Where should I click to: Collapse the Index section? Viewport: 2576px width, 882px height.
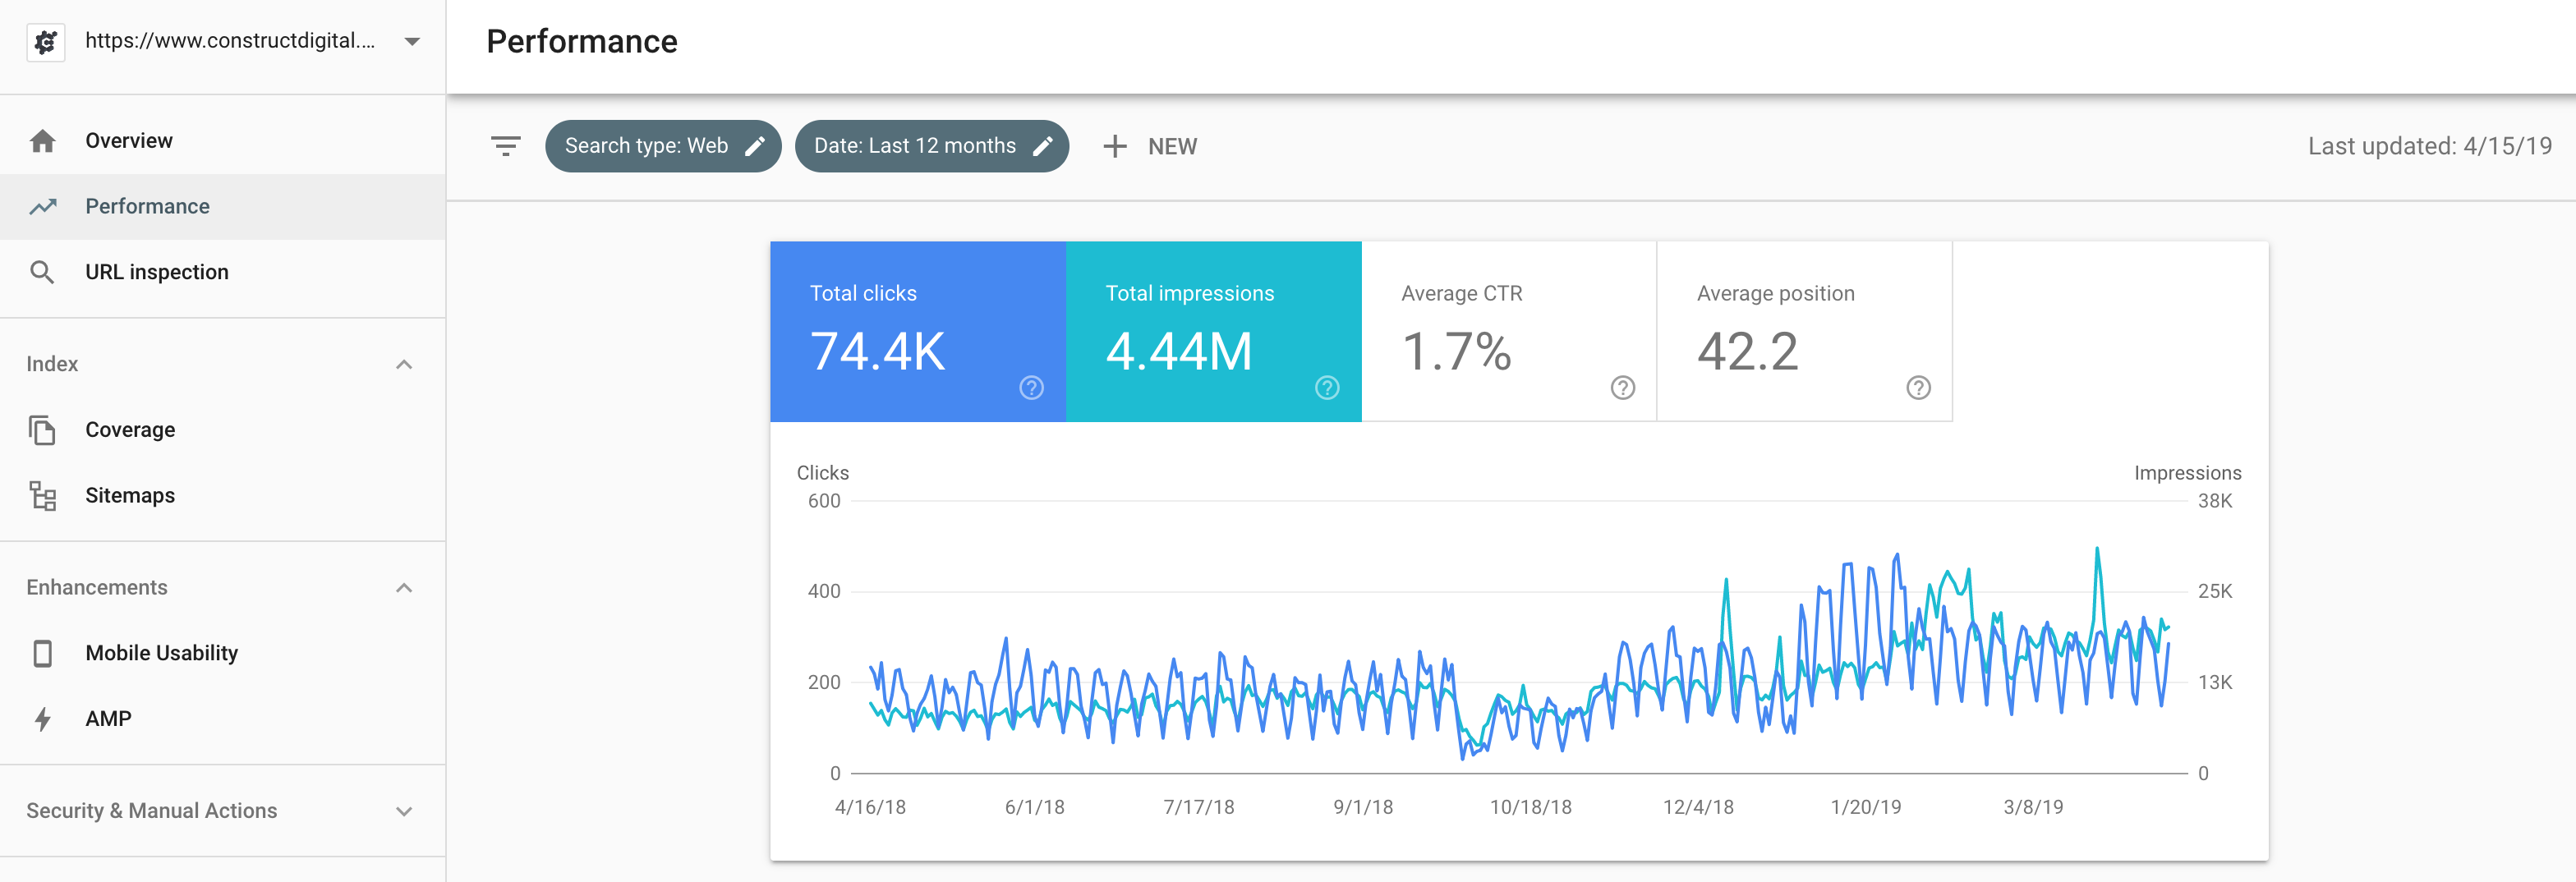(404, 365)
